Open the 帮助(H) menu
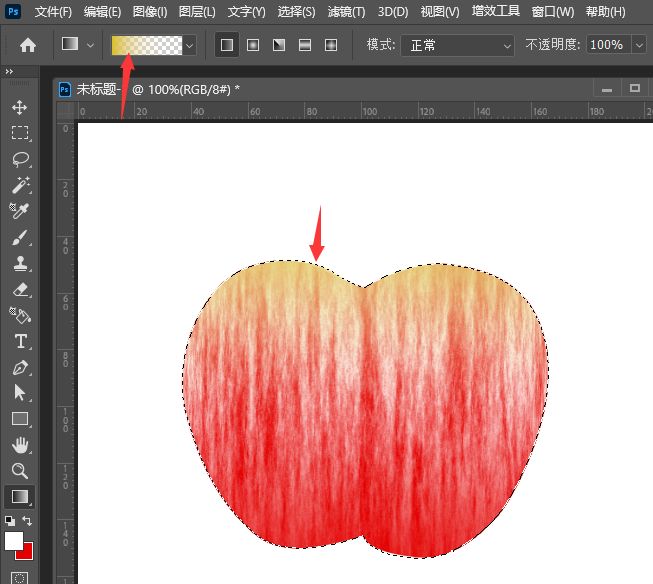 click(x=606, y=12)
